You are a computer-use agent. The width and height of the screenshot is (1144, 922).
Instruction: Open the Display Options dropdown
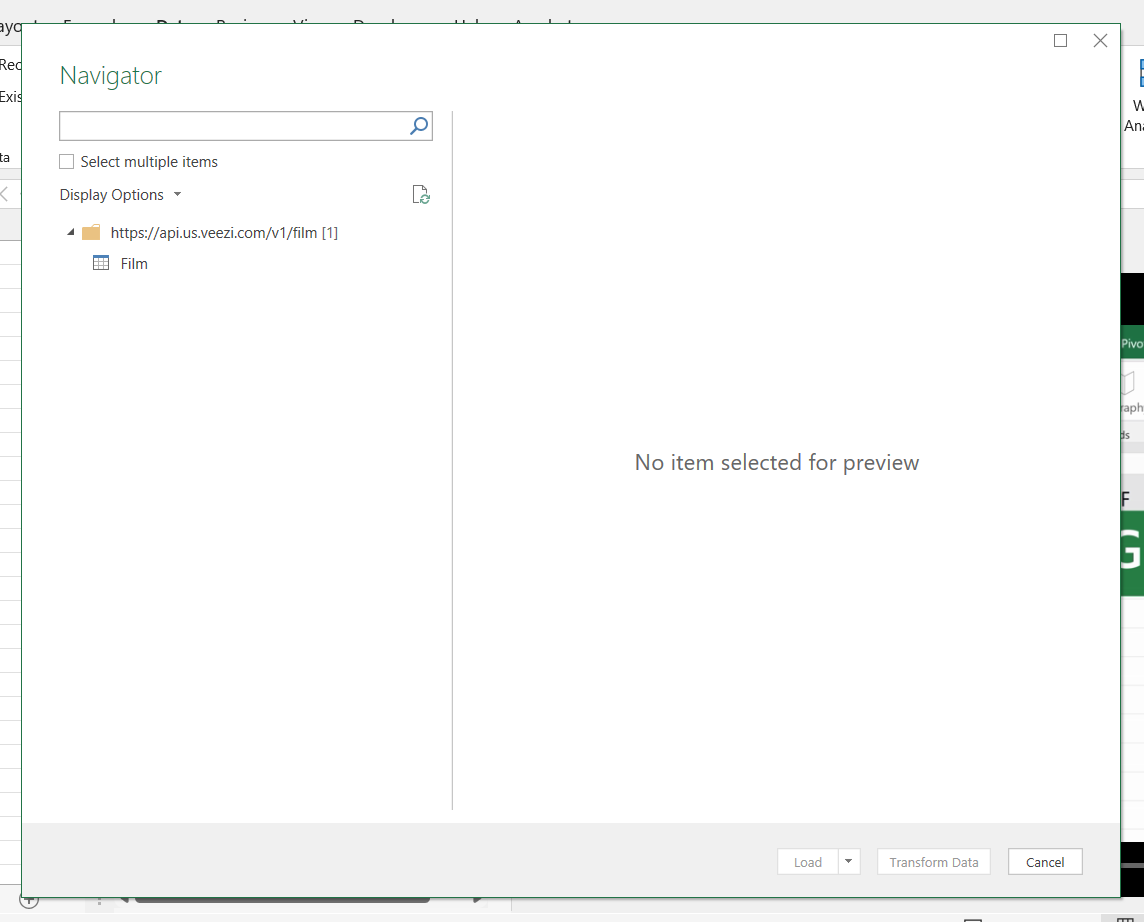[120, 194]
